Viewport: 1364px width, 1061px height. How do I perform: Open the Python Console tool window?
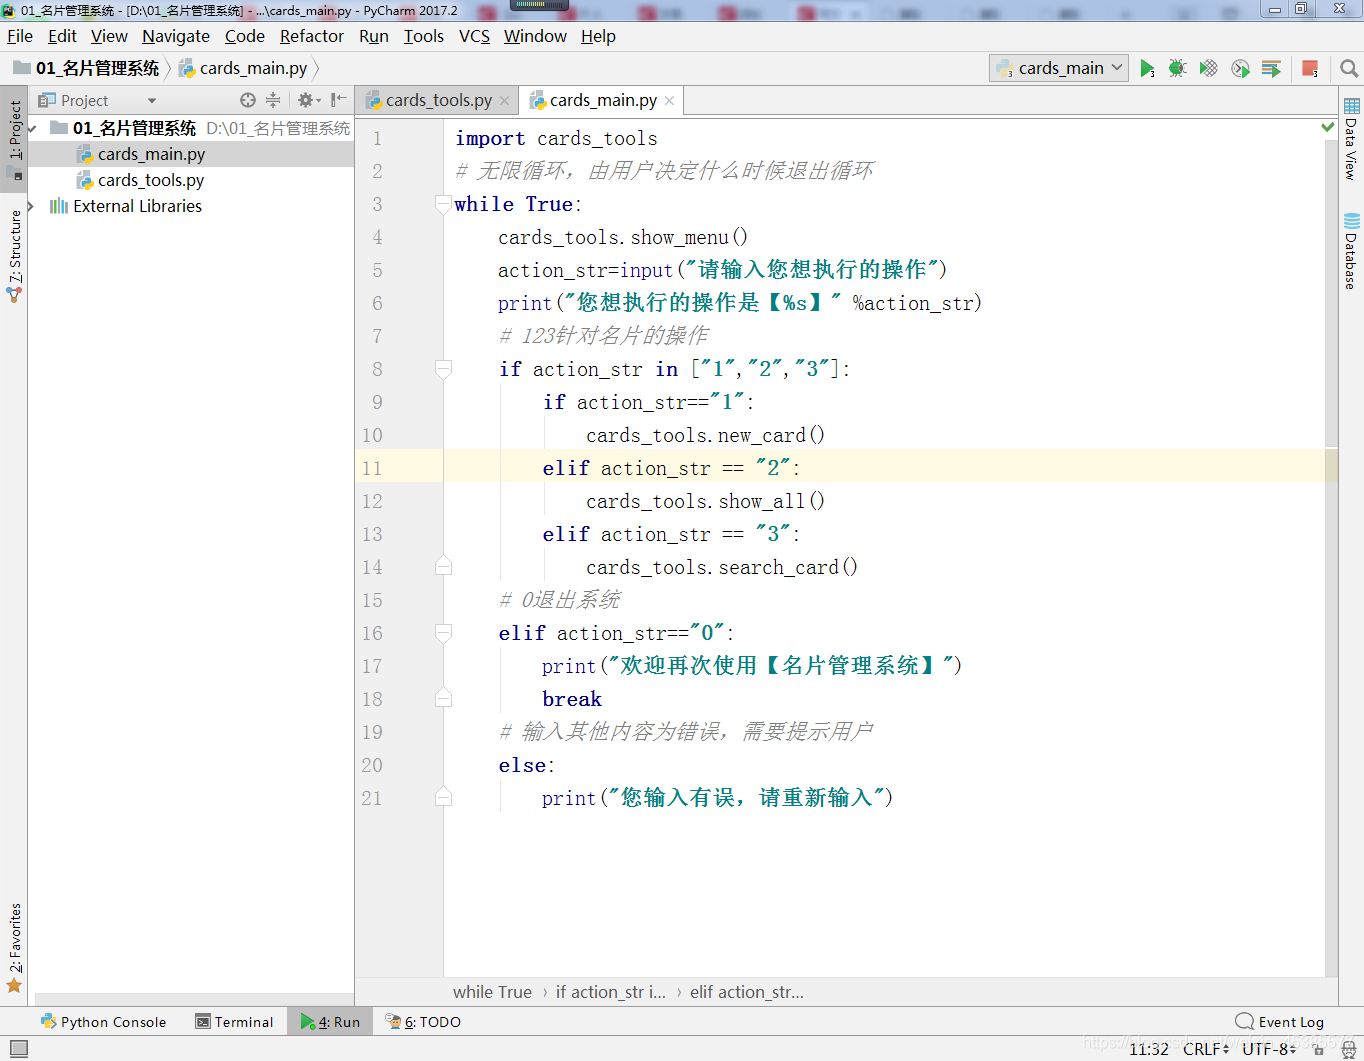point(103,1022)
